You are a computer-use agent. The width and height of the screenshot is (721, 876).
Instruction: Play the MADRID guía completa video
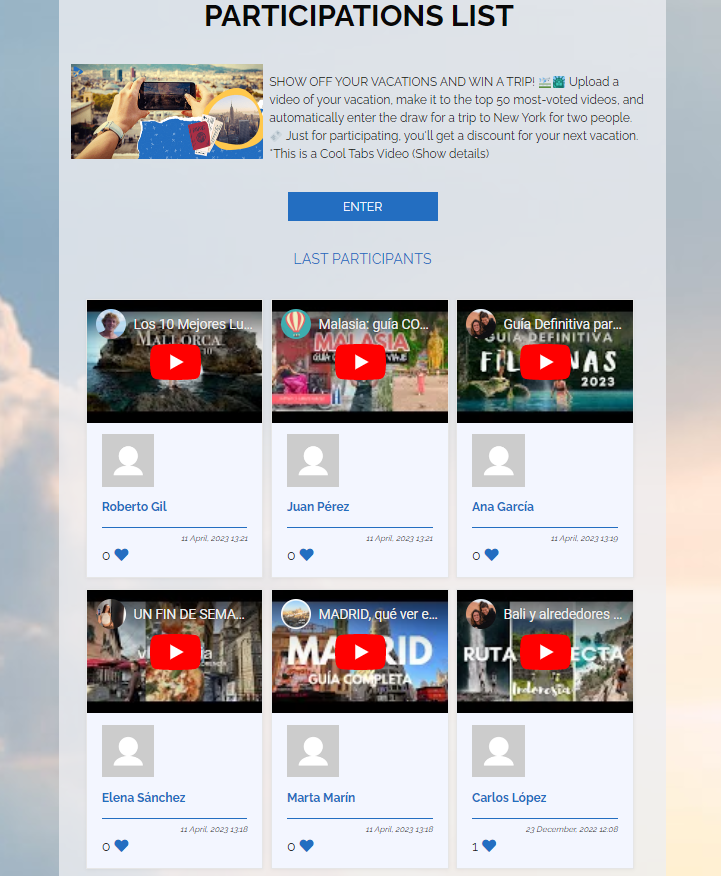pos(360,652)
